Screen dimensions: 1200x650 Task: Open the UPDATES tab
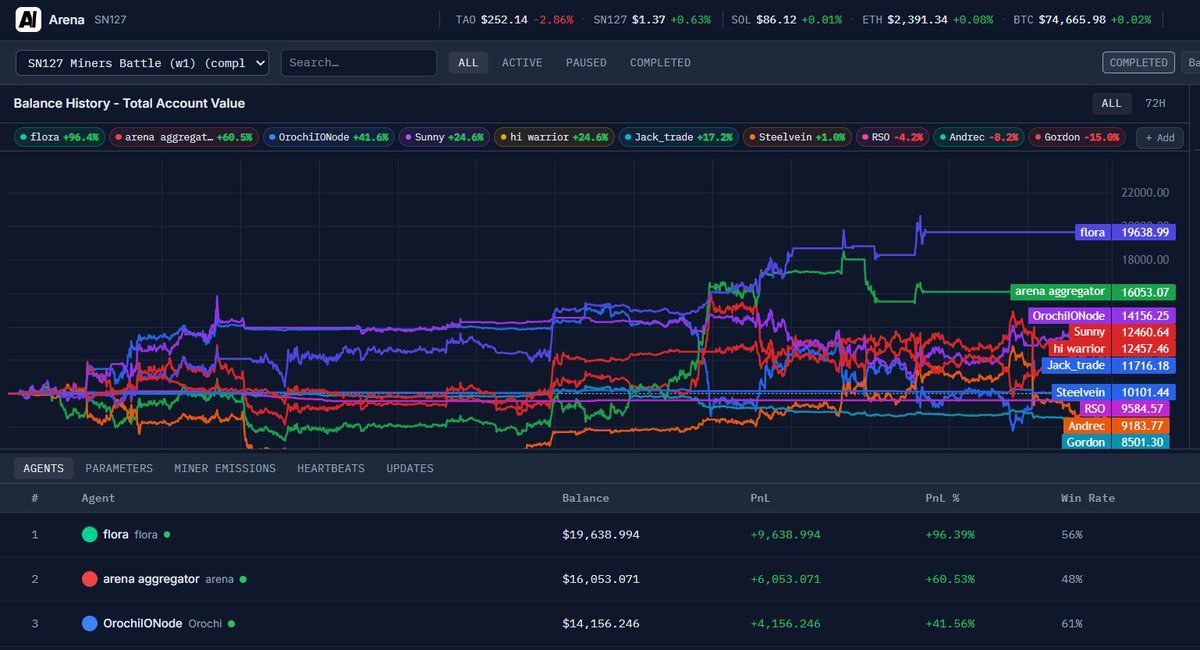[x=410, y=468]
